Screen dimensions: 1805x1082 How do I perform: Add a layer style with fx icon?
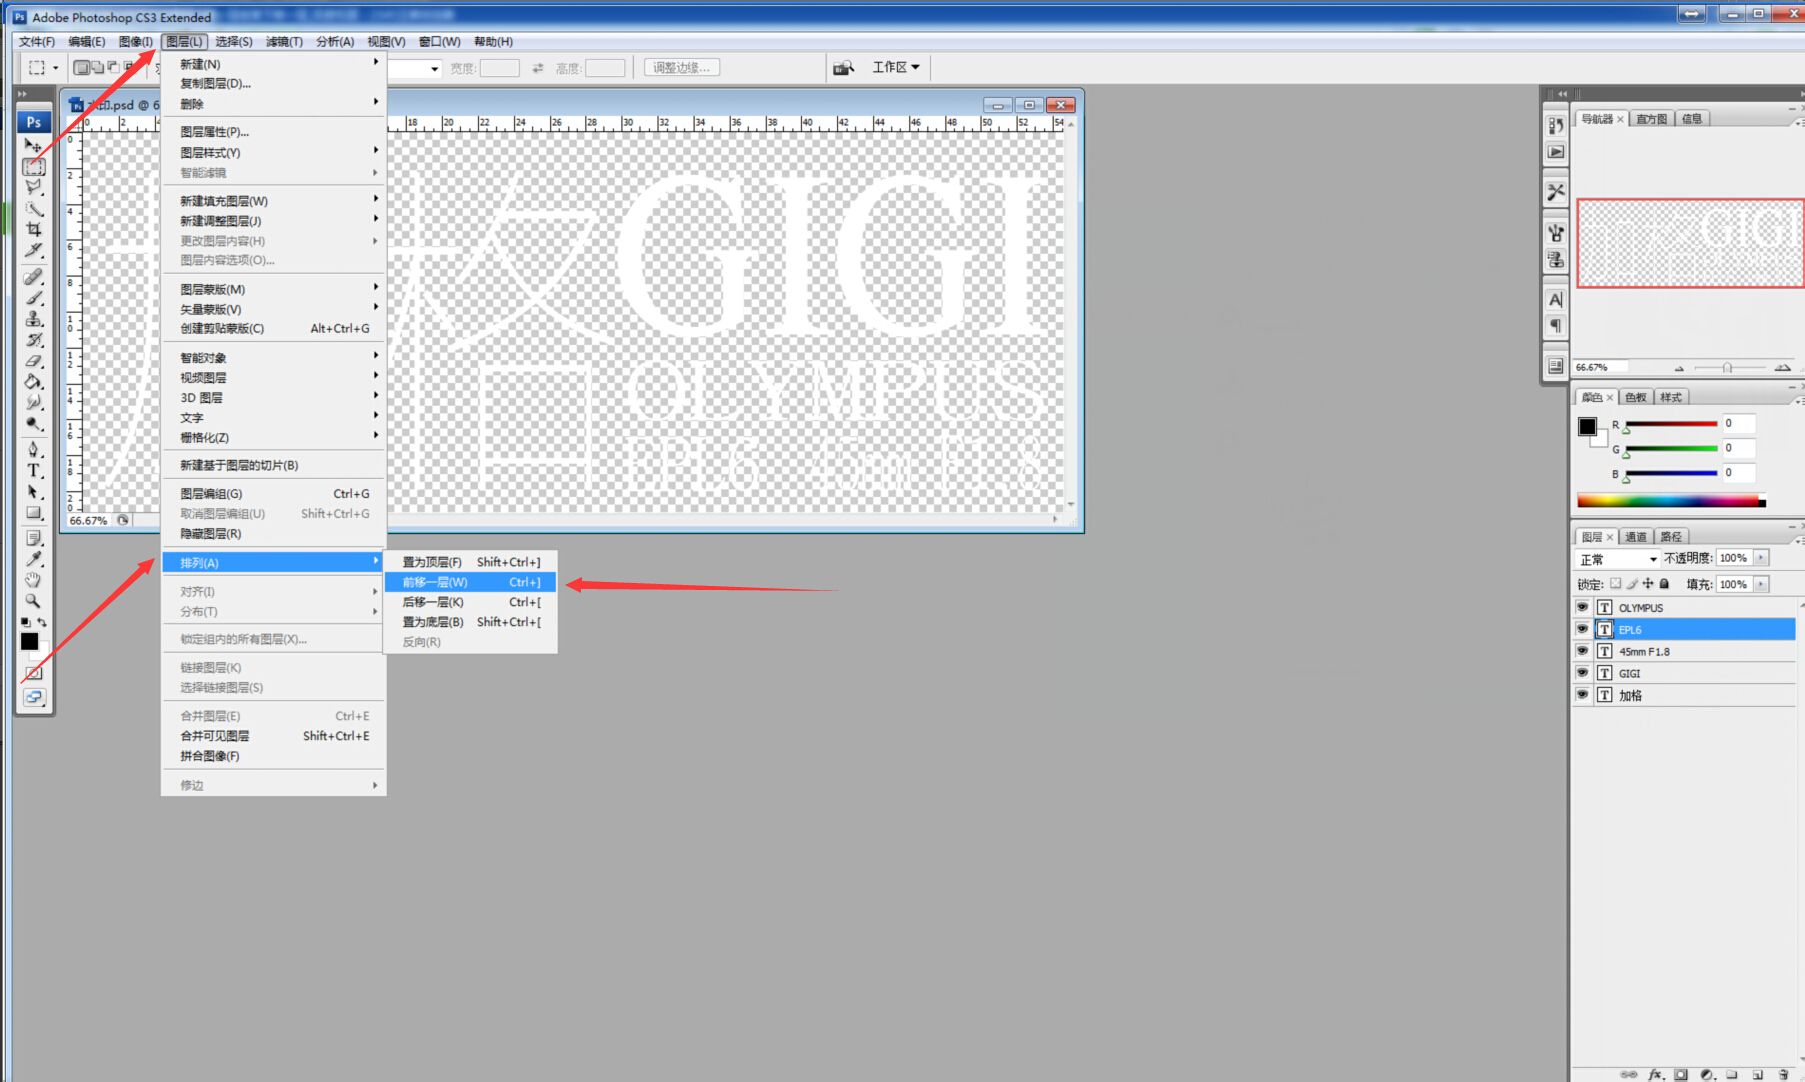pyautogui.click(x=1655, y=1074)
